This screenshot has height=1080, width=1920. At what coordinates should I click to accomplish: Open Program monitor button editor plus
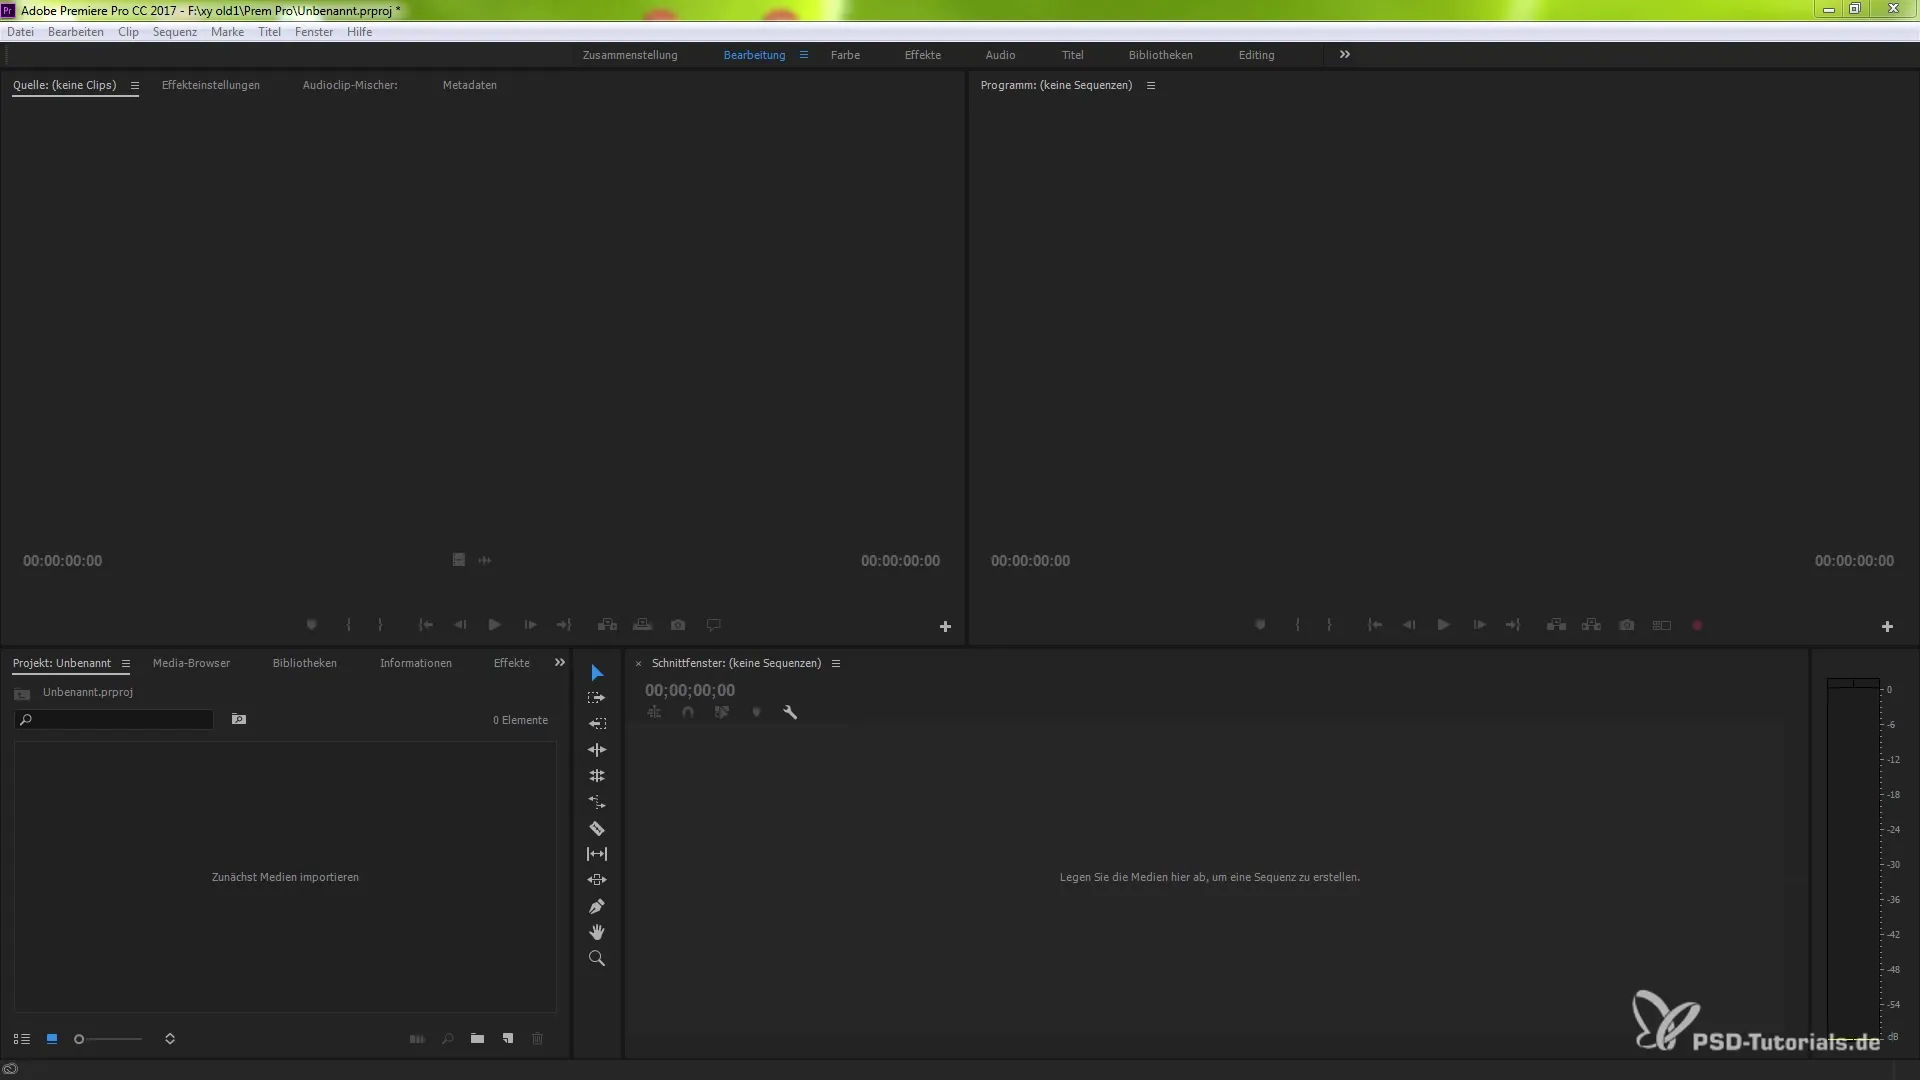[x=1887, y=627]
